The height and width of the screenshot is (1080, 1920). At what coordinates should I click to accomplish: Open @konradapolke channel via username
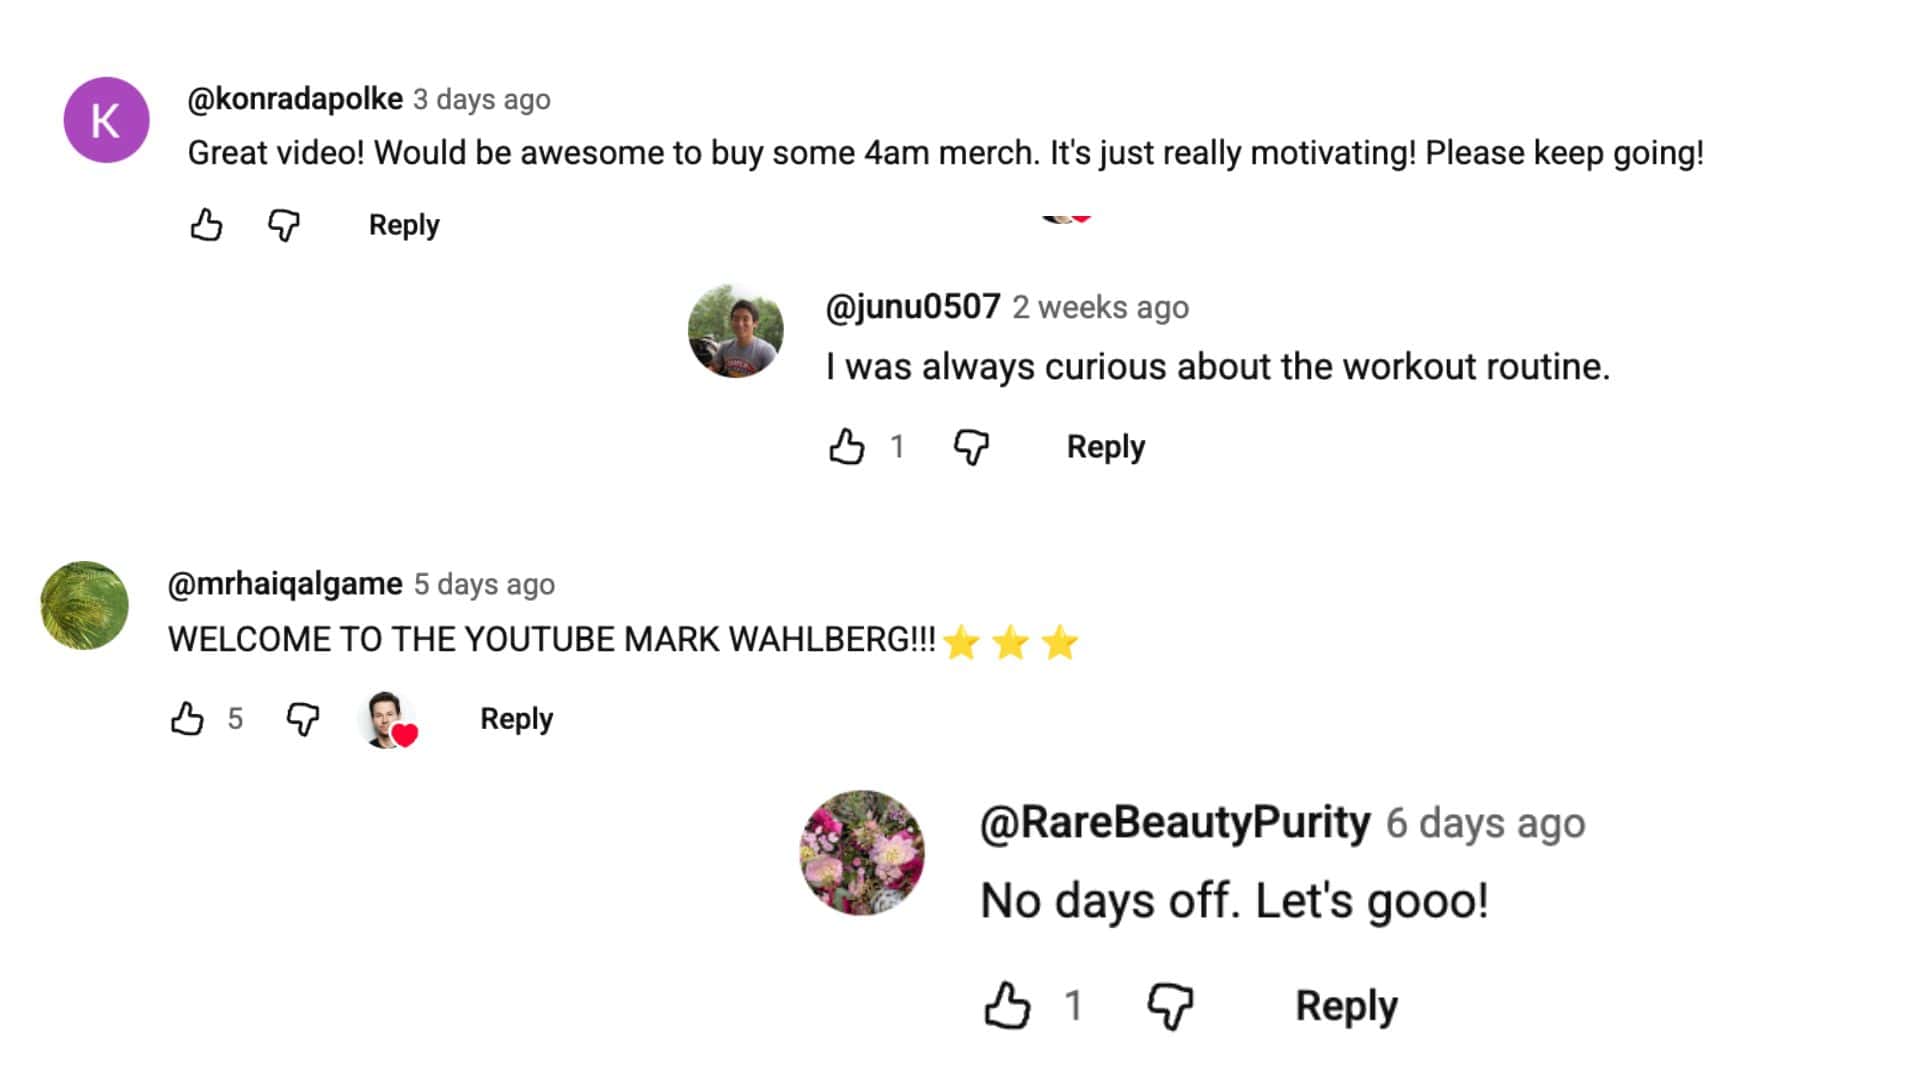click(295, 99)
